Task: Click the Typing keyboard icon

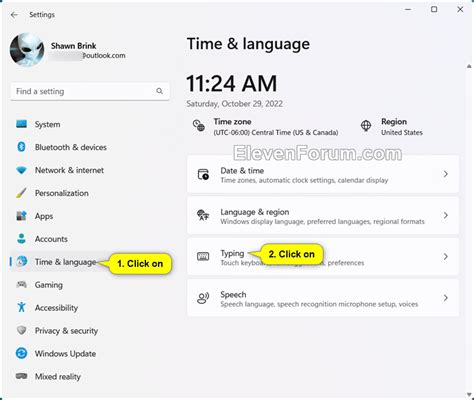Action: (x=203, y=256)
